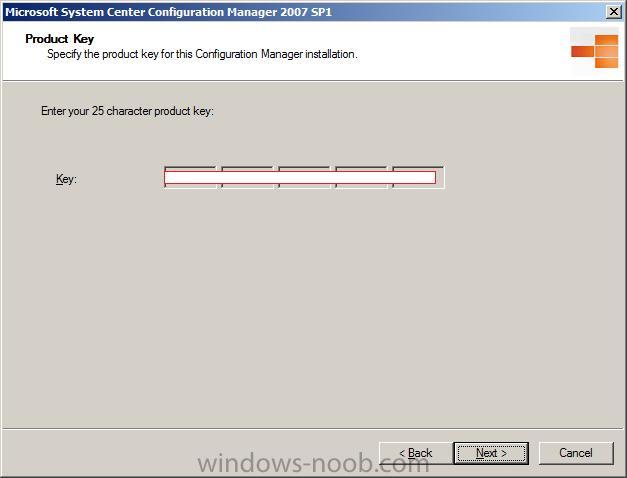Screen dimensions: 627x478
Task: Close the setup wizard window
Action: 613,12
